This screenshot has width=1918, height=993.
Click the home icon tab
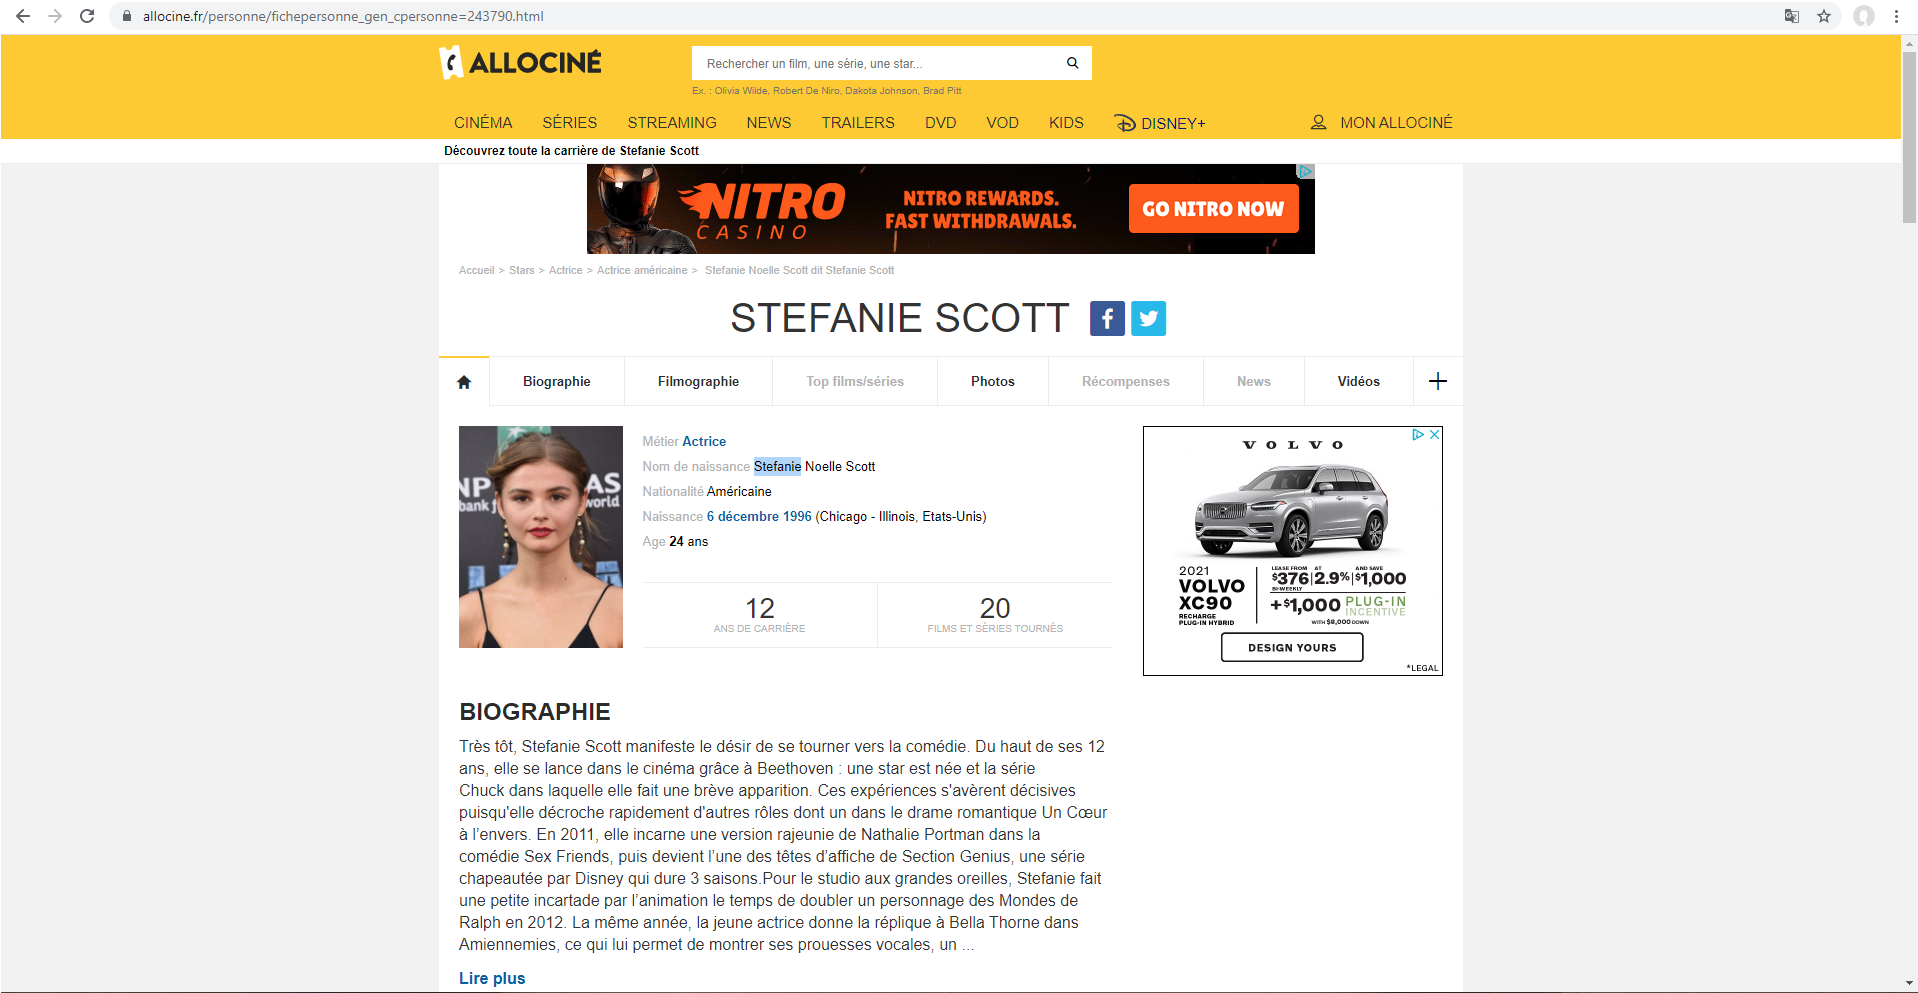coord(464,382)
